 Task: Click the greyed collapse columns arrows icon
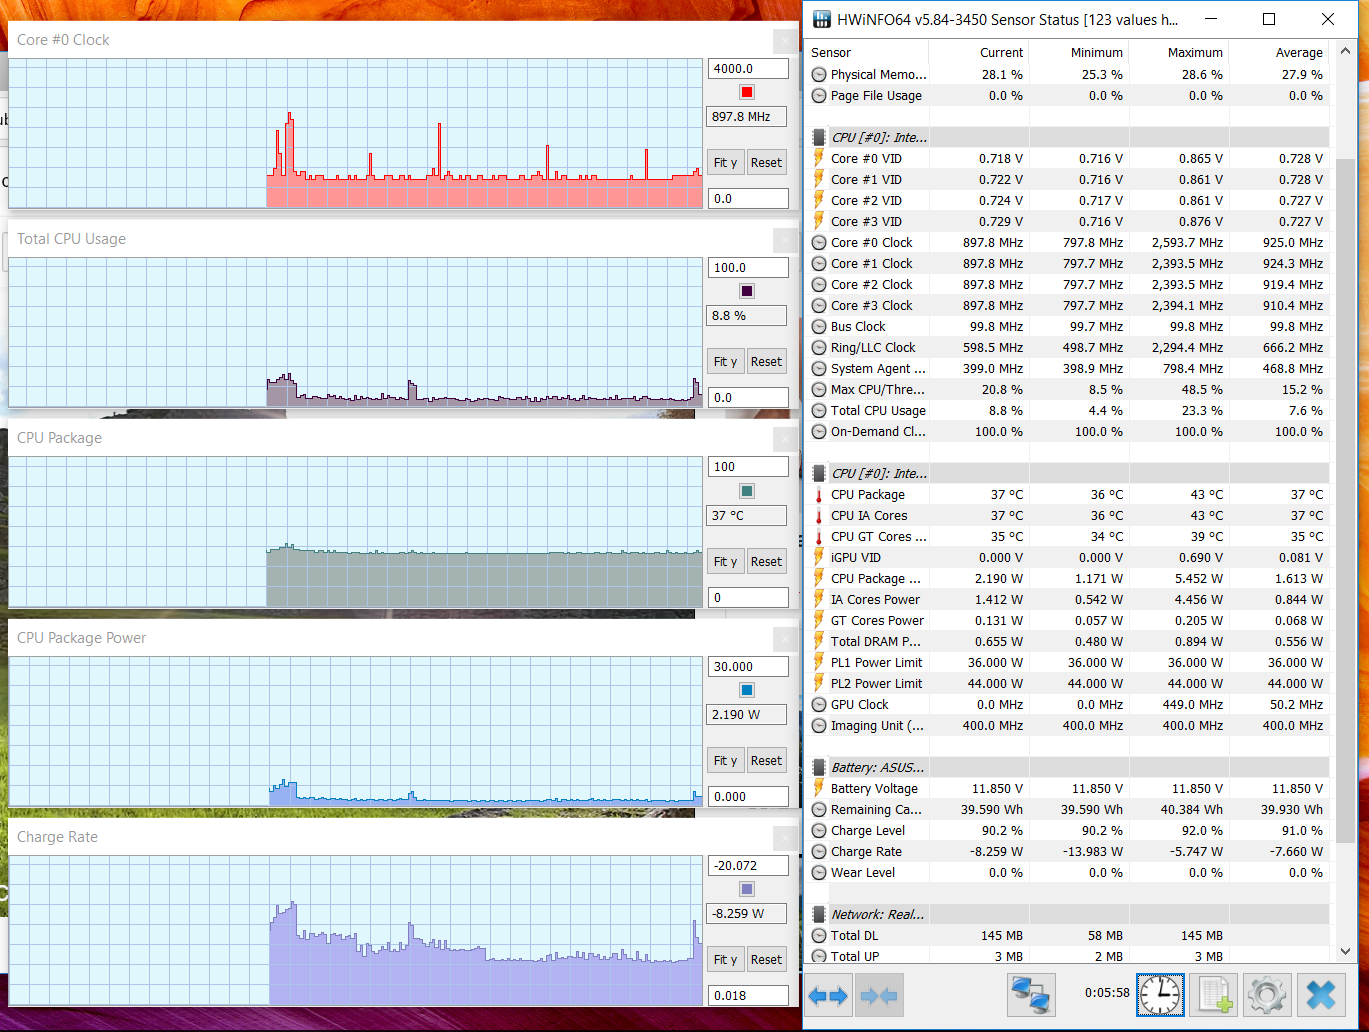(x=879, y=995)
